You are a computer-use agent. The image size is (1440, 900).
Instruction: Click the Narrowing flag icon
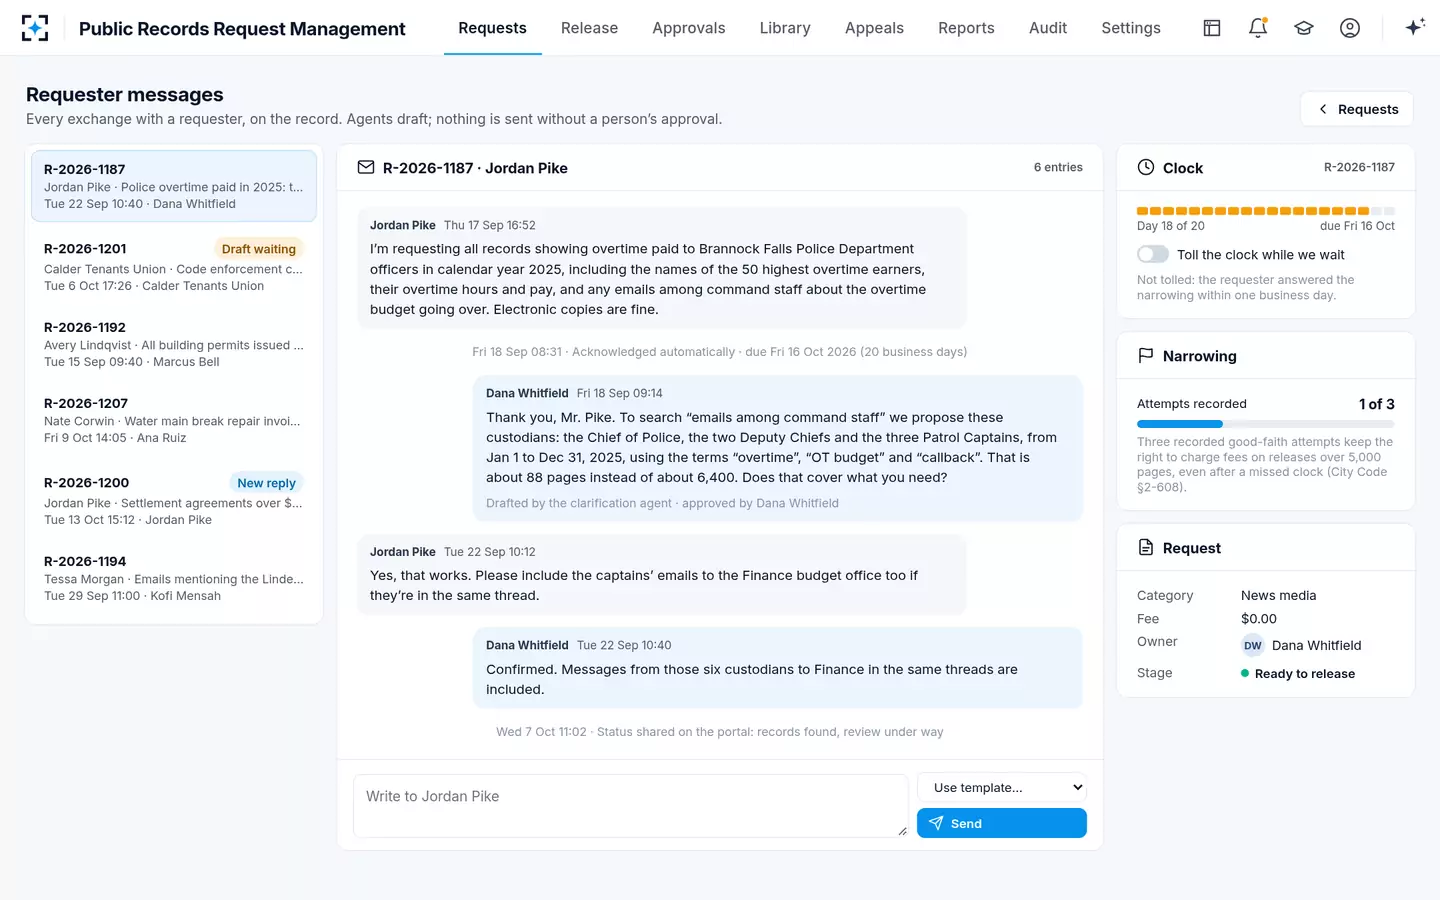[x=1146, y=356]
